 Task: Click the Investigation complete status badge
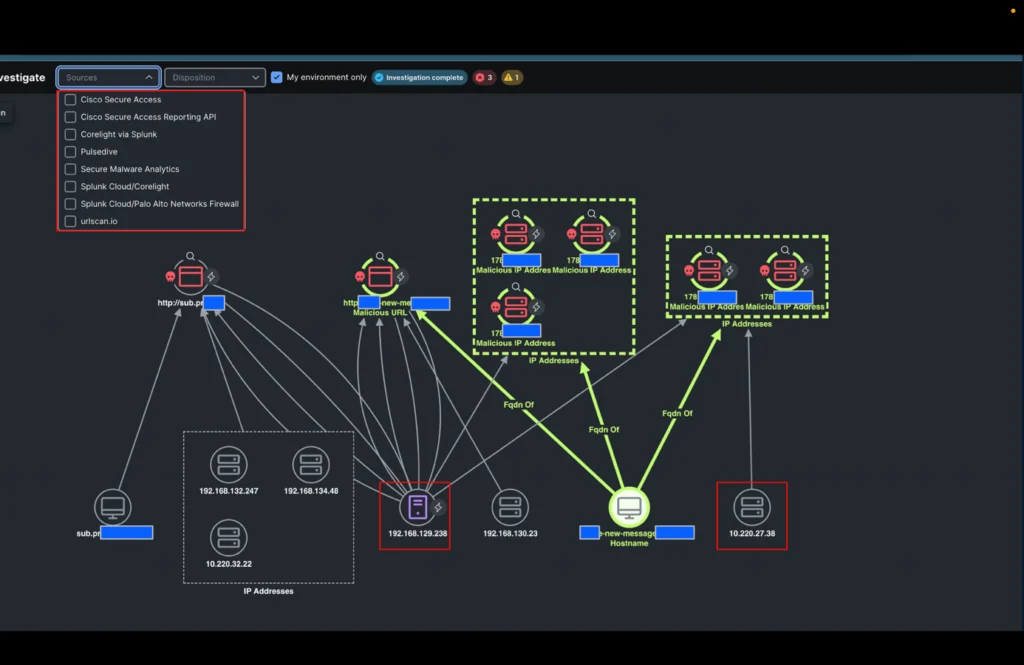pyautogui.click(x=419, y=77)
